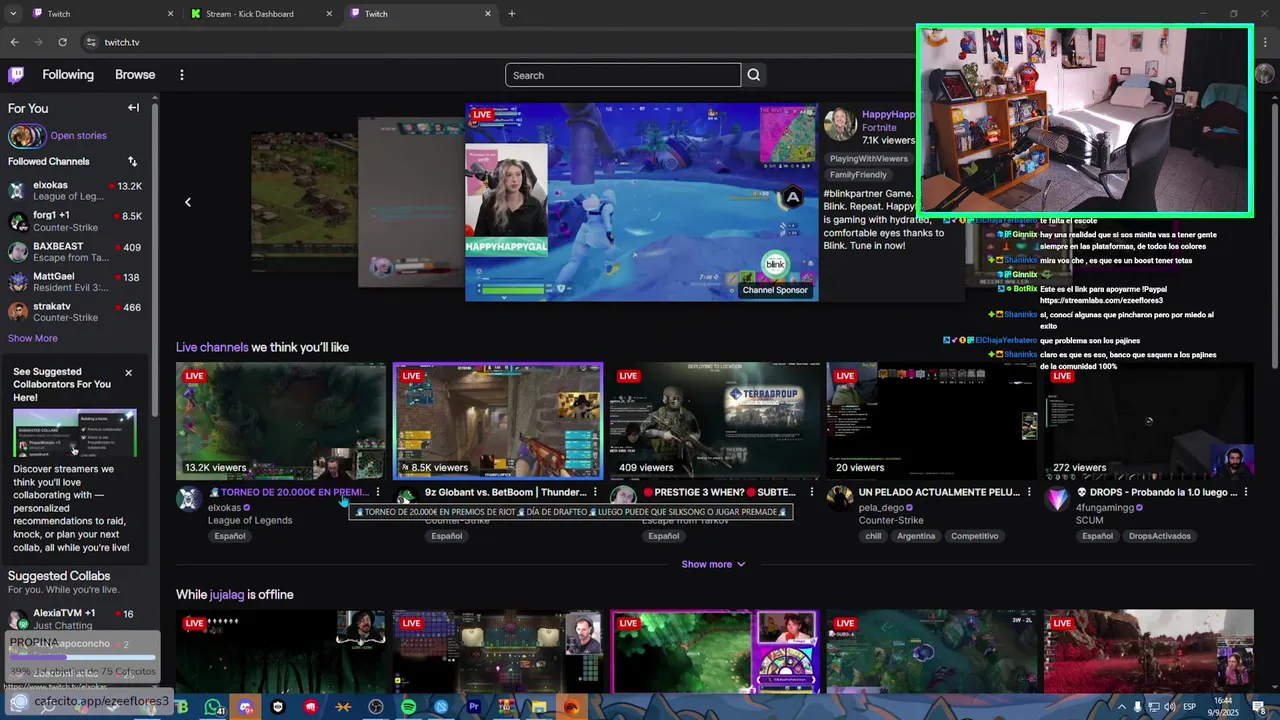Select the FamilyFriendly tag

(858, 175)
